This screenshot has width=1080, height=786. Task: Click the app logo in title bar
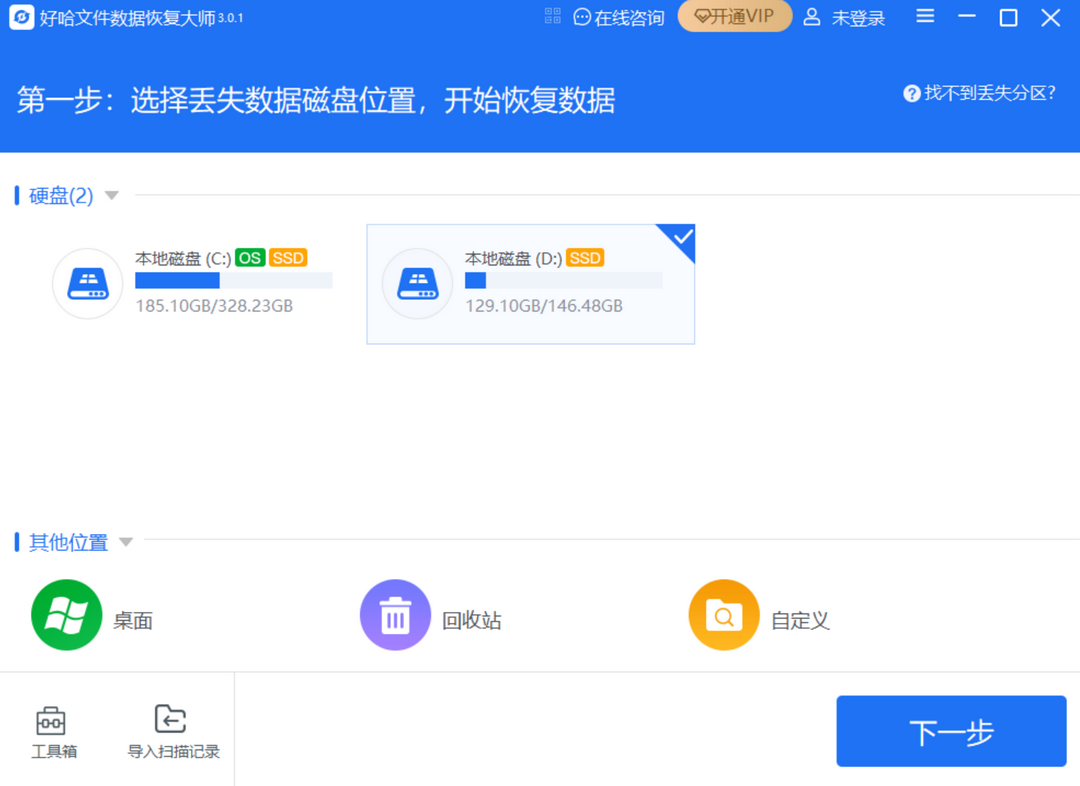click(22, 18)
